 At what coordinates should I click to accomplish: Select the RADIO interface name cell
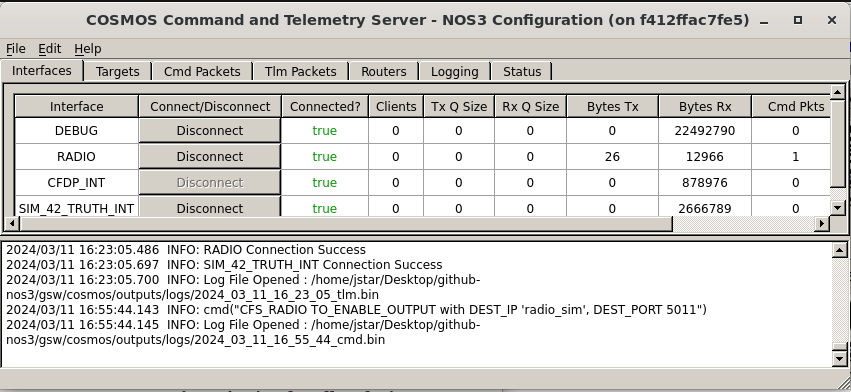[x=77, y=157]
